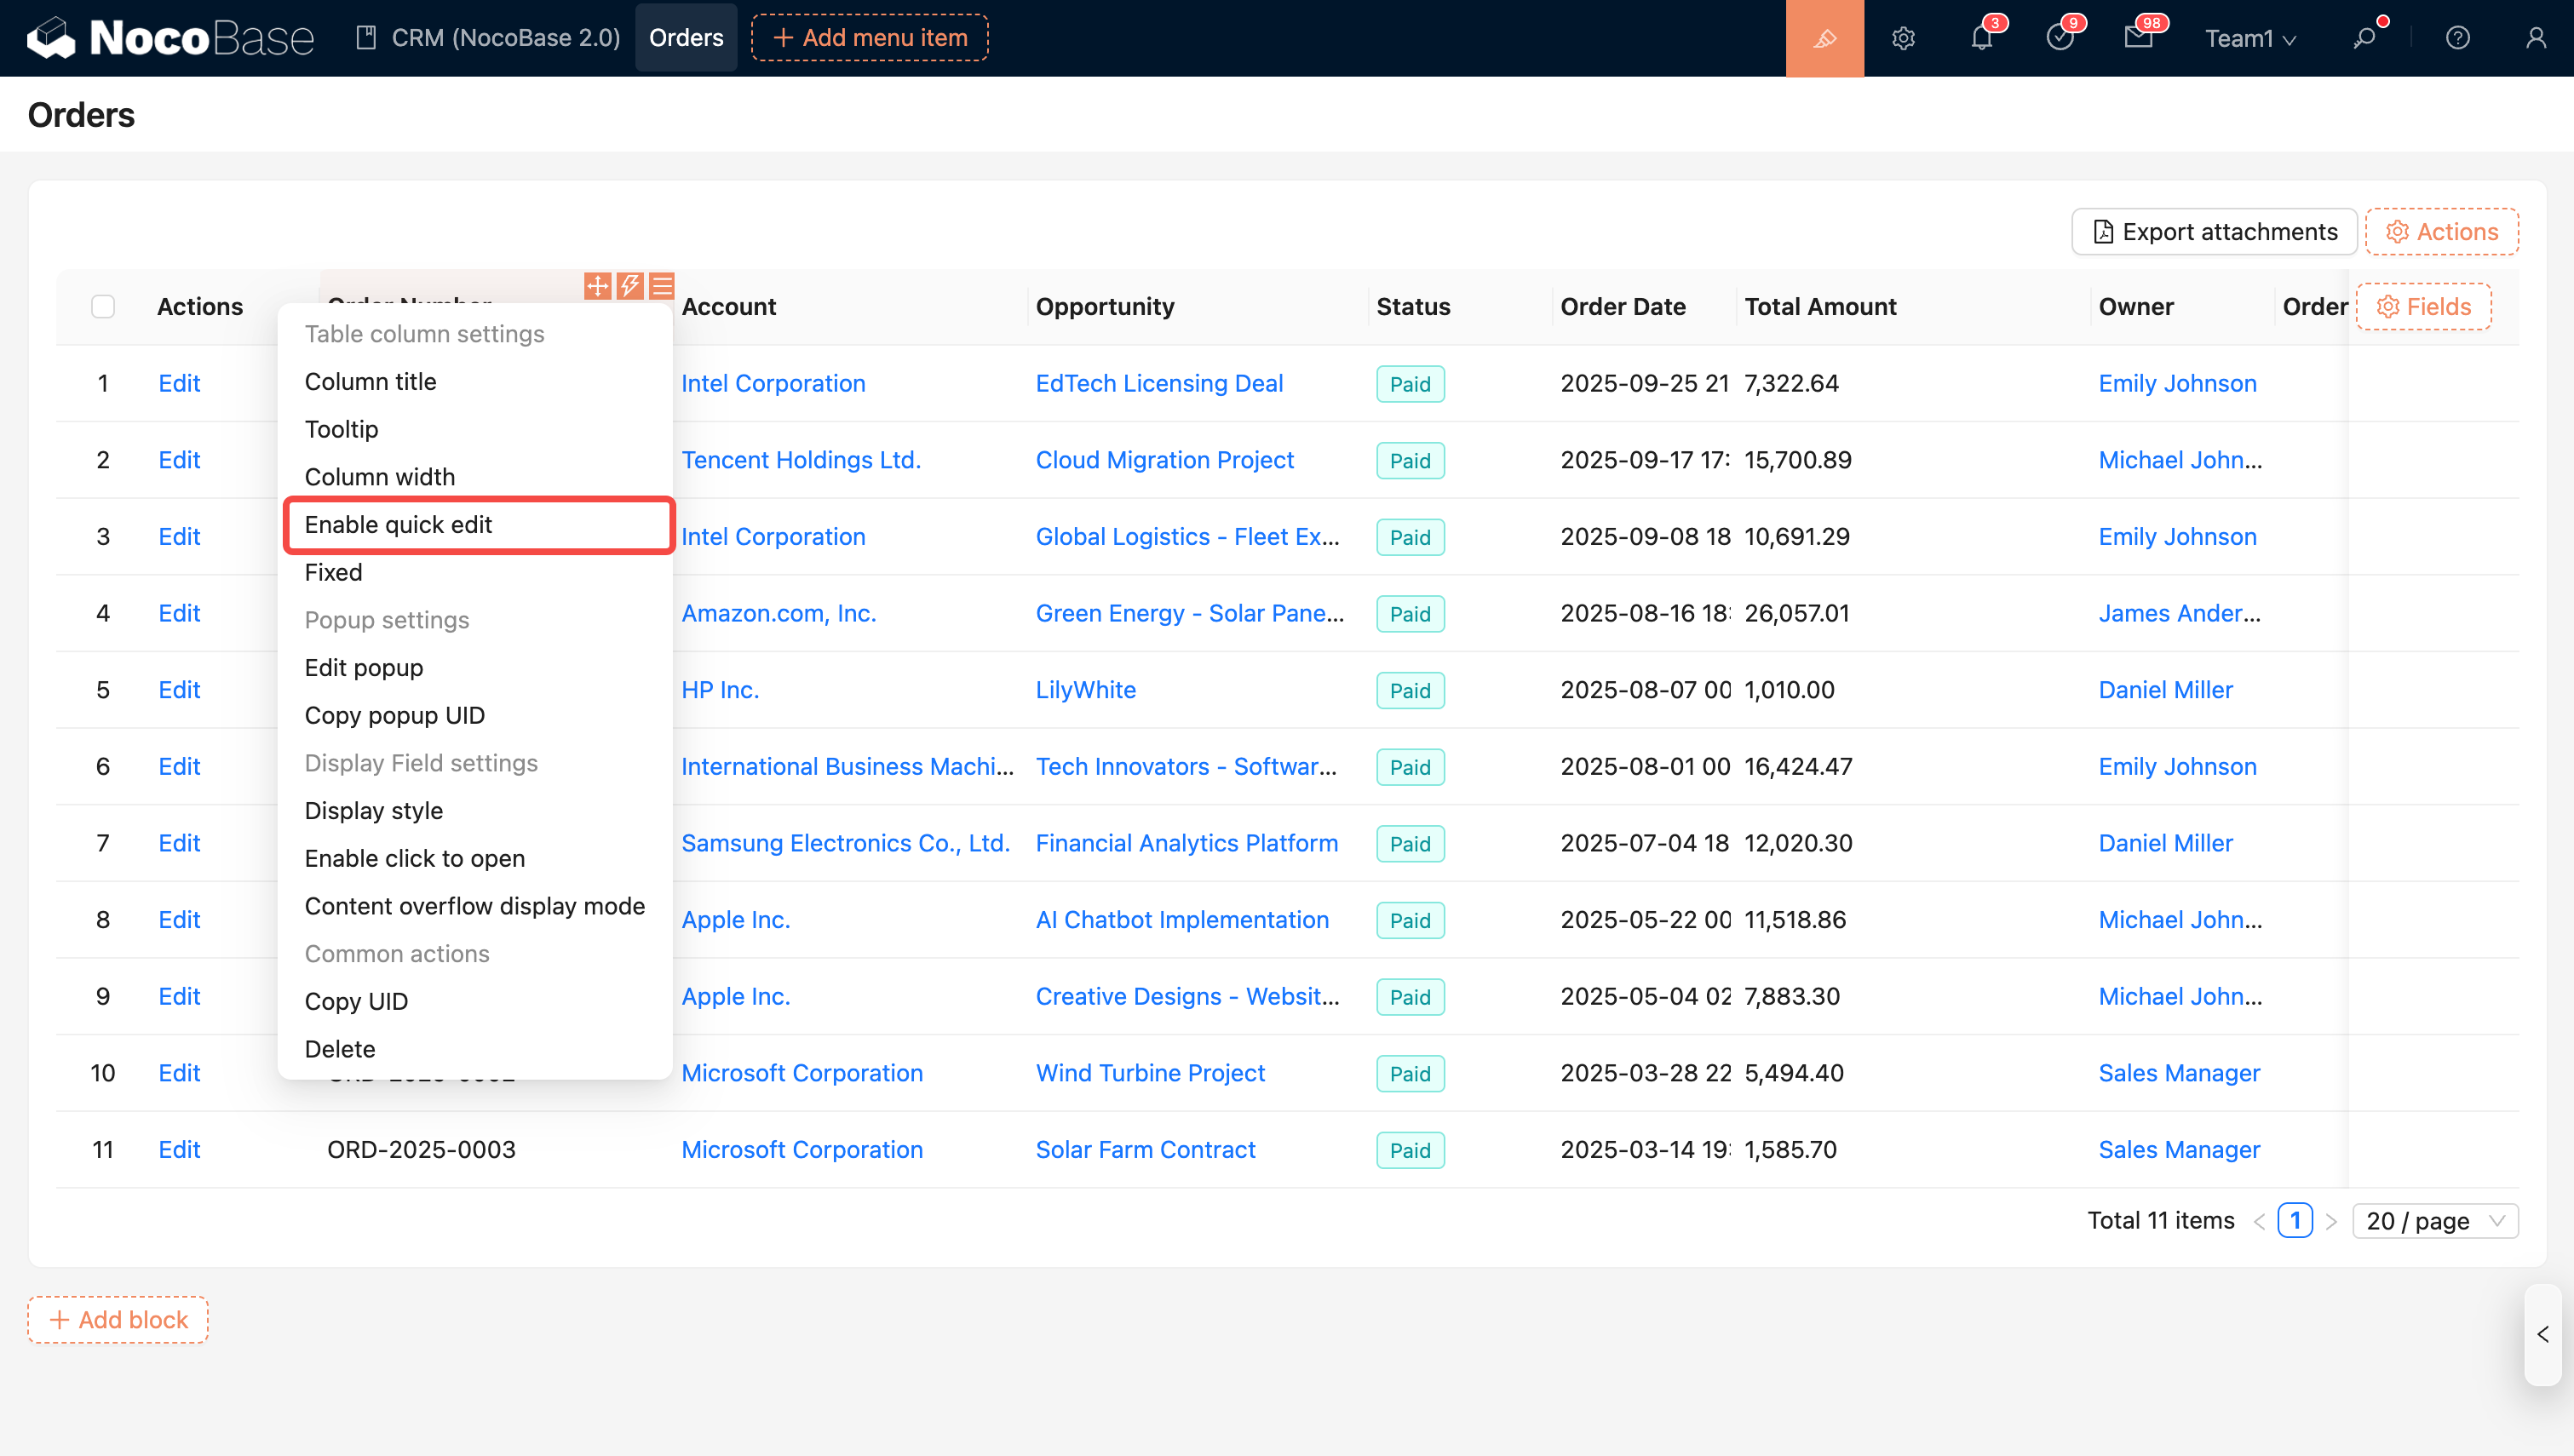Expand the collapsed side panel arrow
This screenshot has width=2574, height=1456.
click(2542, 1334)
